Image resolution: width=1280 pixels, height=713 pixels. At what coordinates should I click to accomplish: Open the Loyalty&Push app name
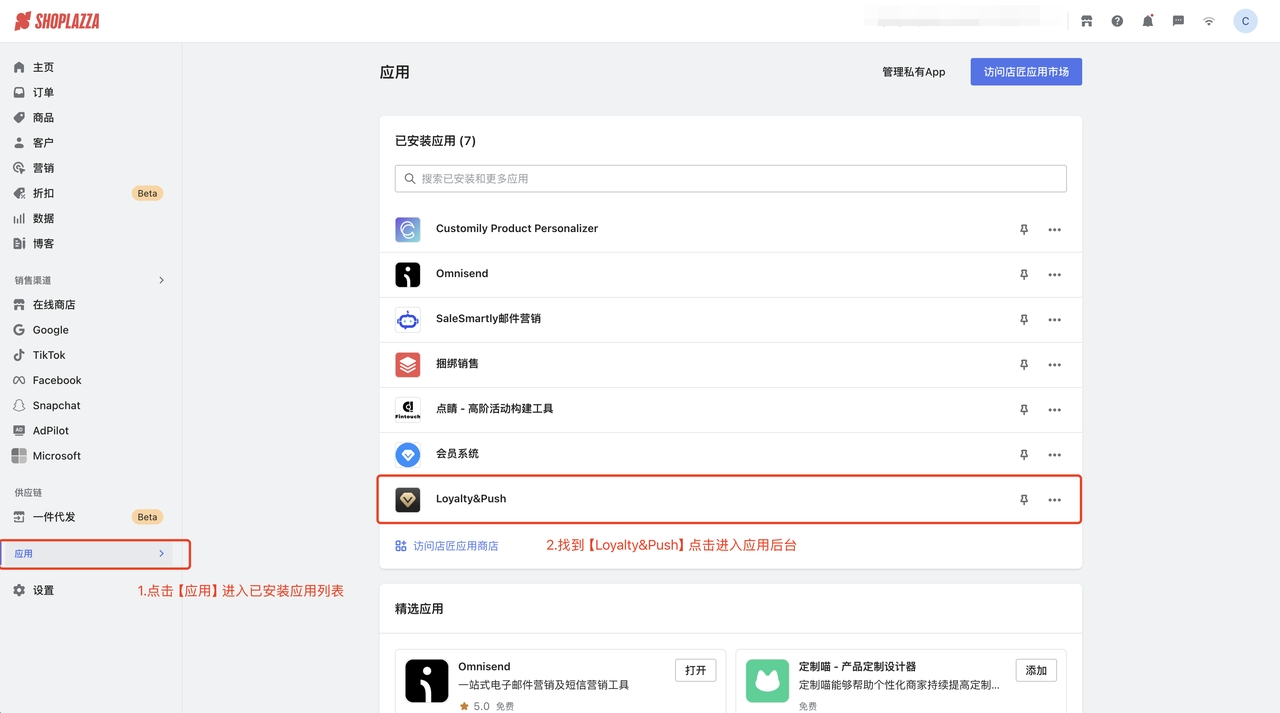click(471, 499)
